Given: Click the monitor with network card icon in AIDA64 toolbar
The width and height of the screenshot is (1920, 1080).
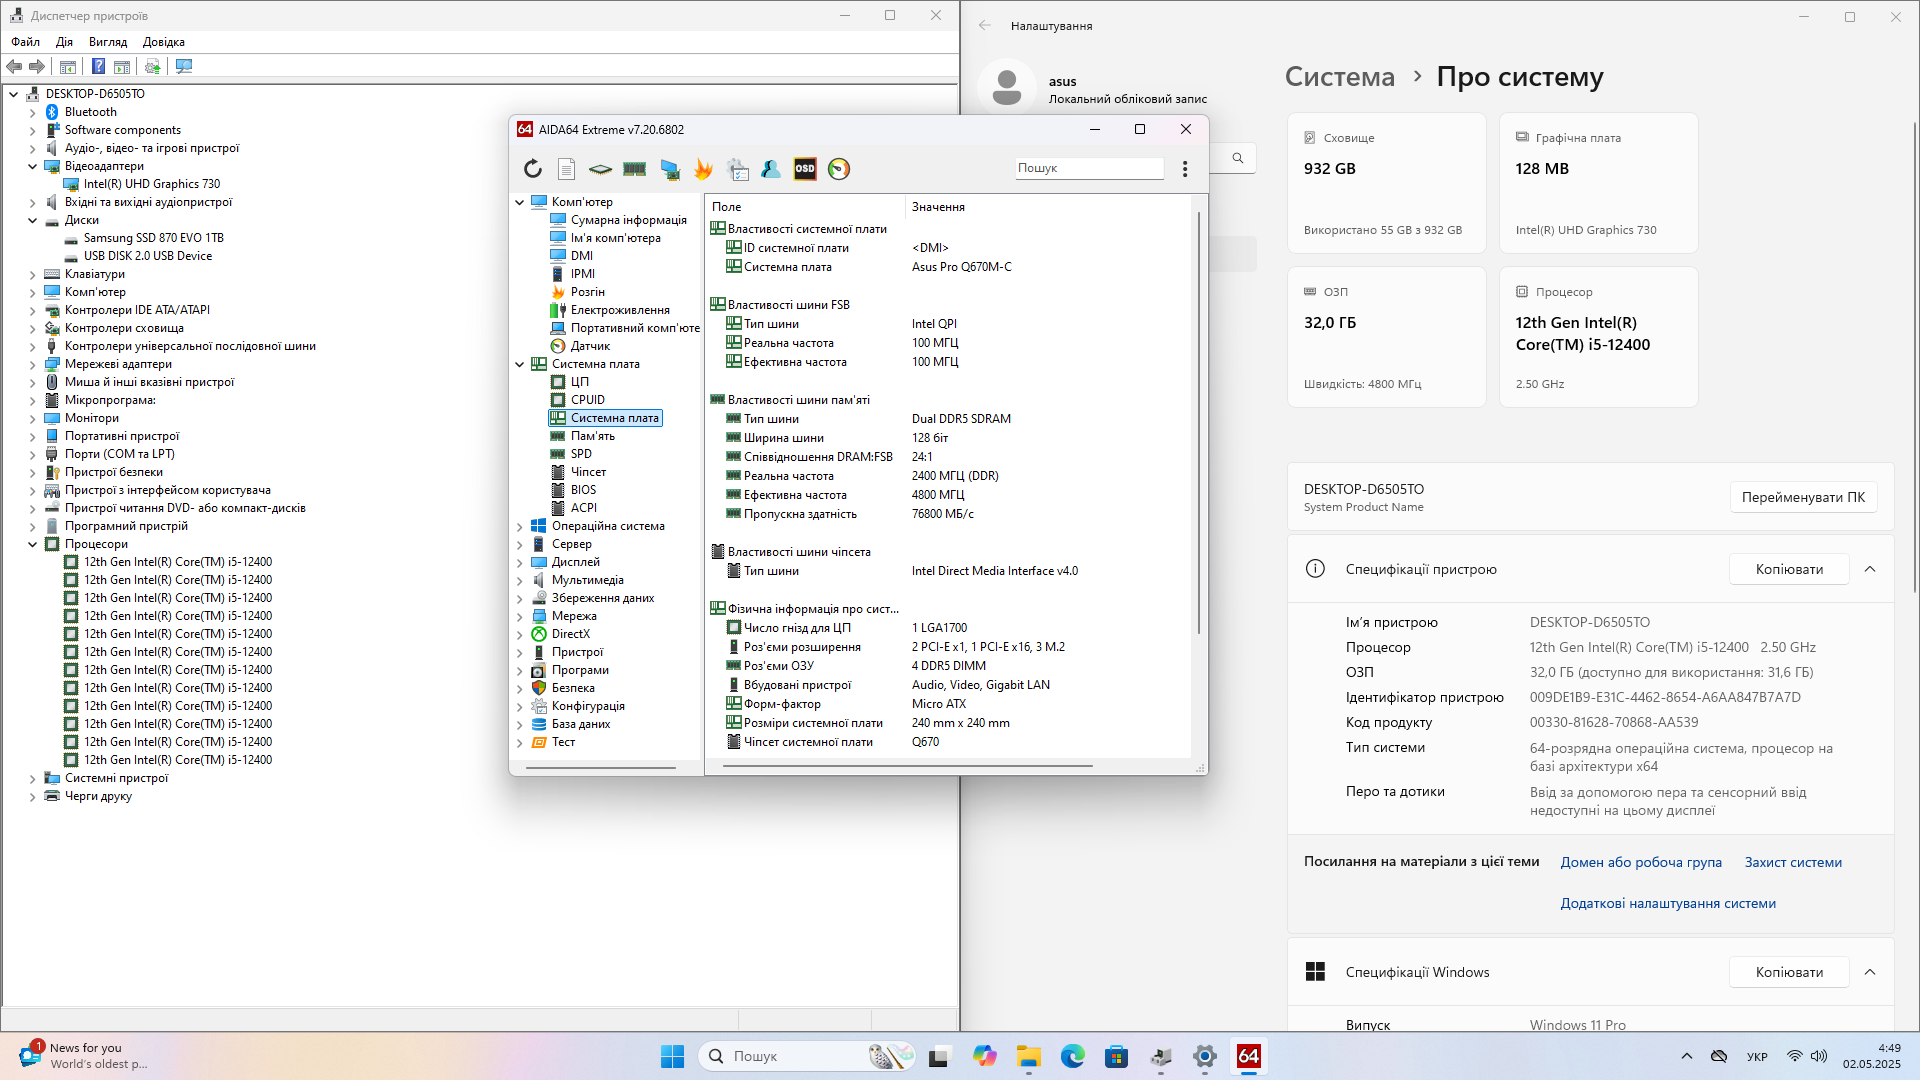Looking at the screenshot, I should [x=669, y=169].
